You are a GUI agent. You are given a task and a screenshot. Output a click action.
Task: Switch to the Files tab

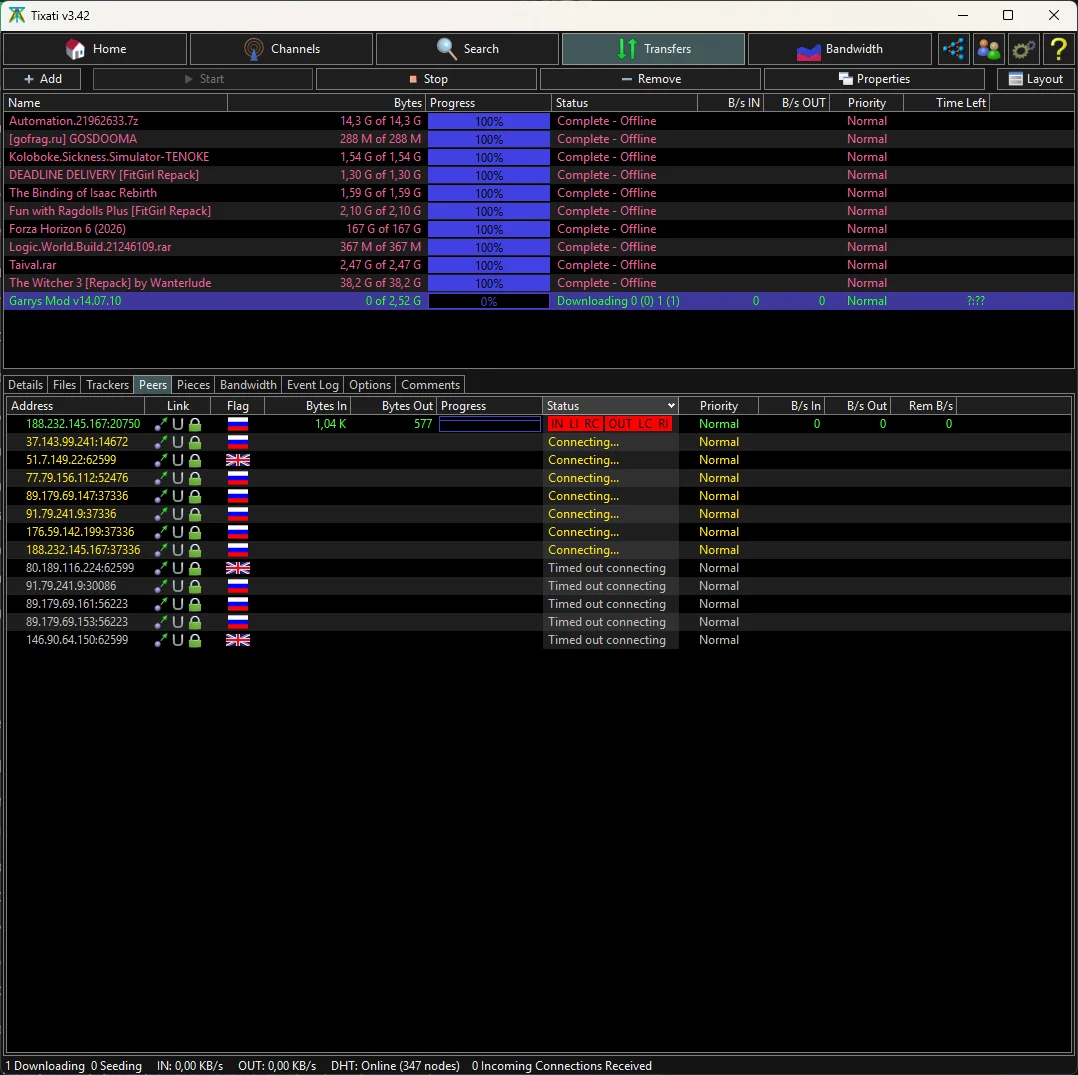64,385
